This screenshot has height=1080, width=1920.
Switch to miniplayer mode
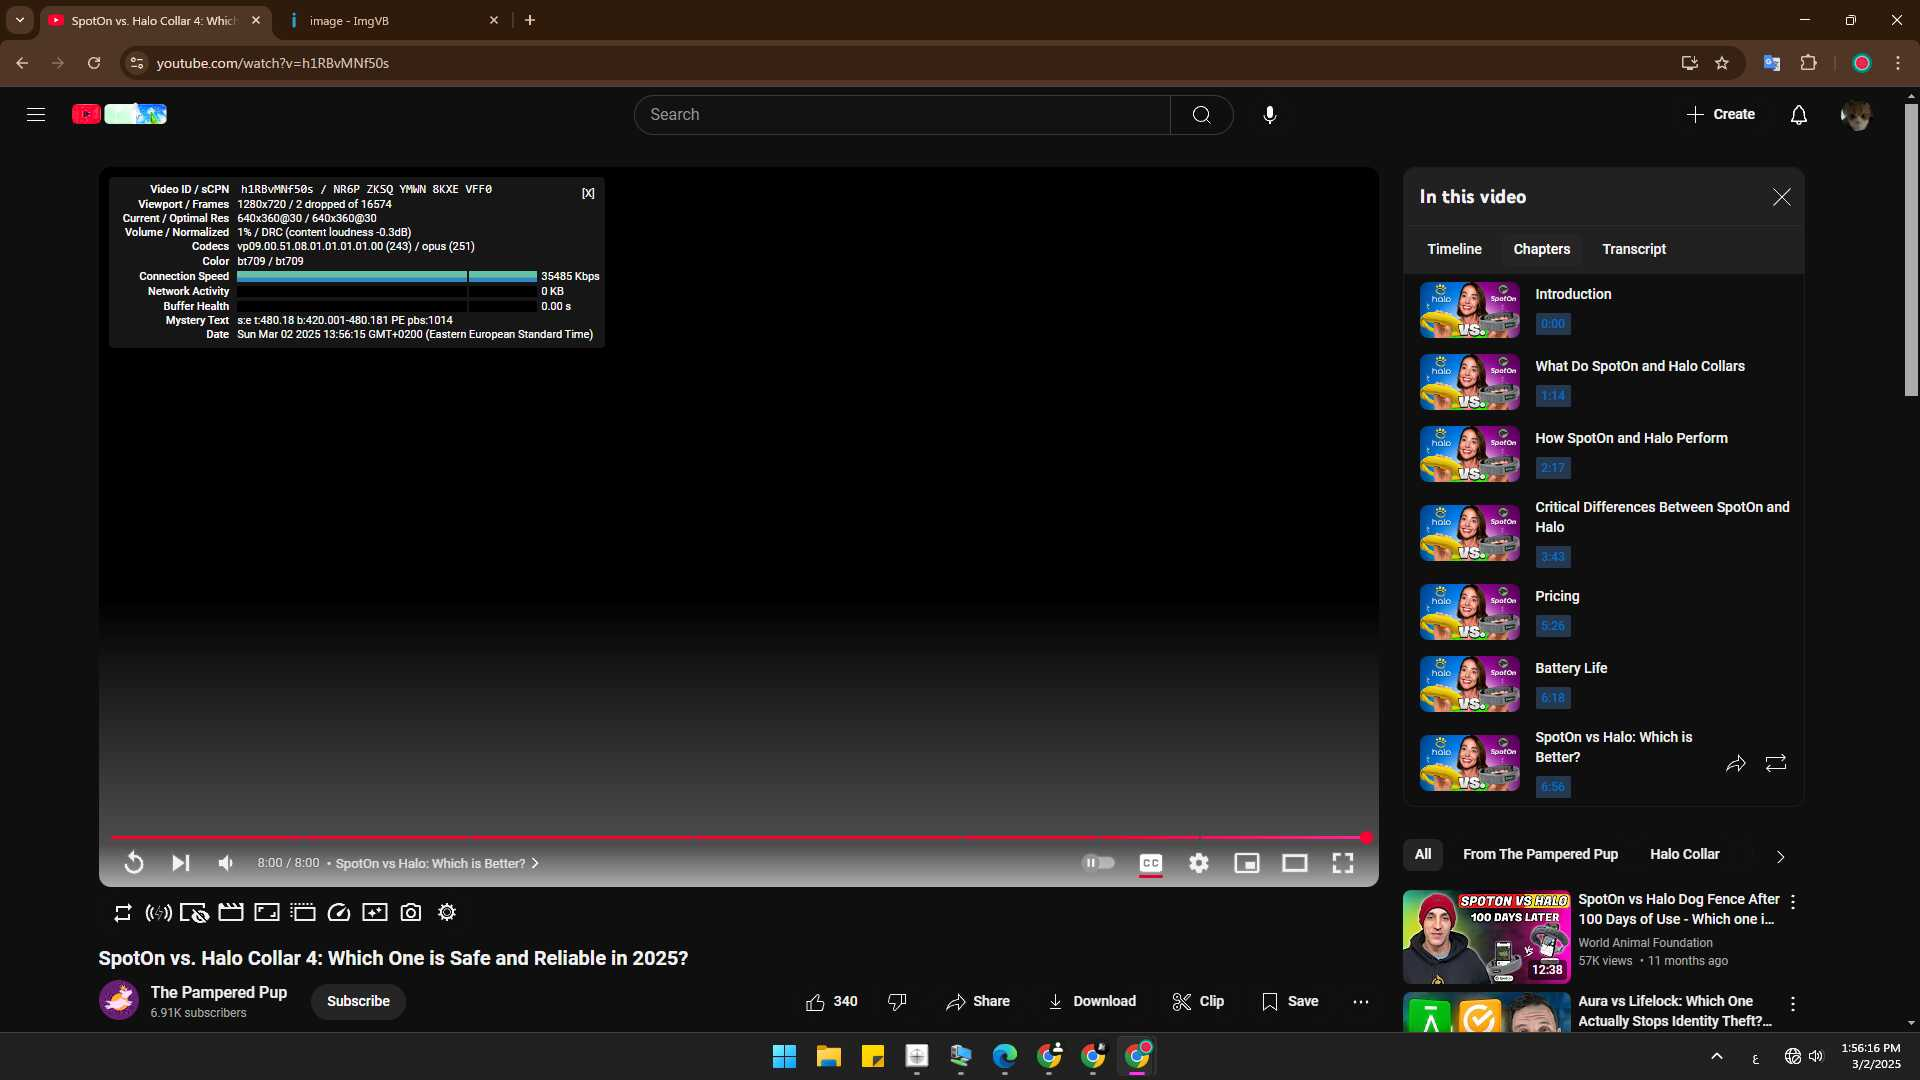tap(1247, 863)
